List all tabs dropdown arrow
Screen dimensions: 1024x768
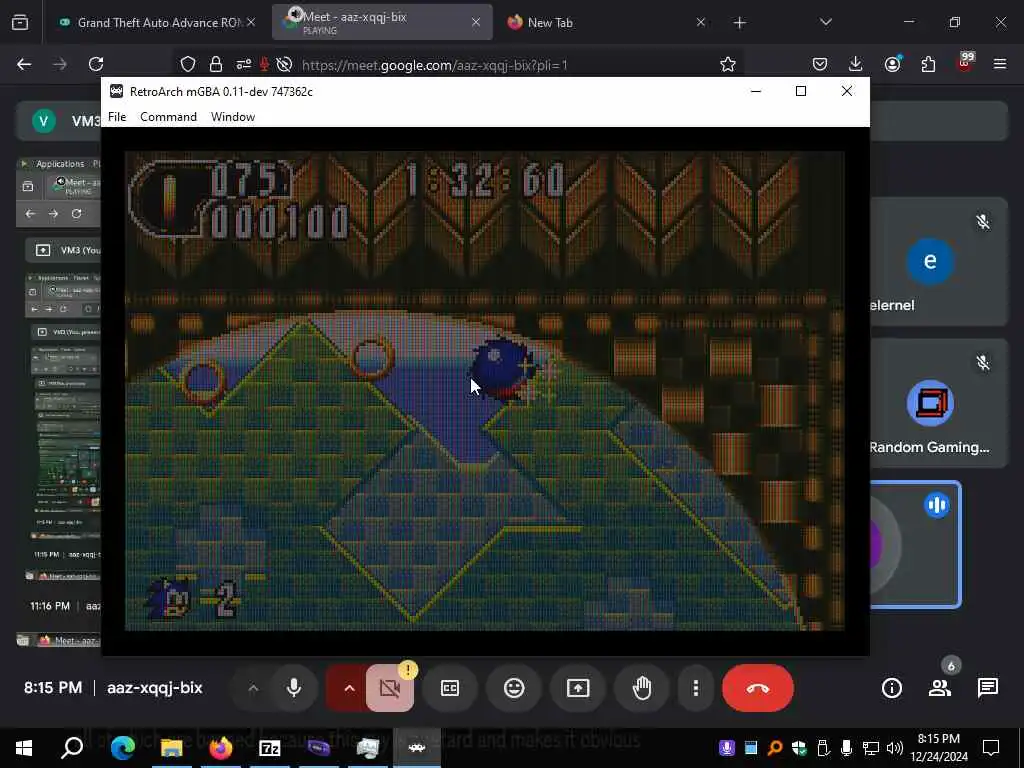[825, 22]
